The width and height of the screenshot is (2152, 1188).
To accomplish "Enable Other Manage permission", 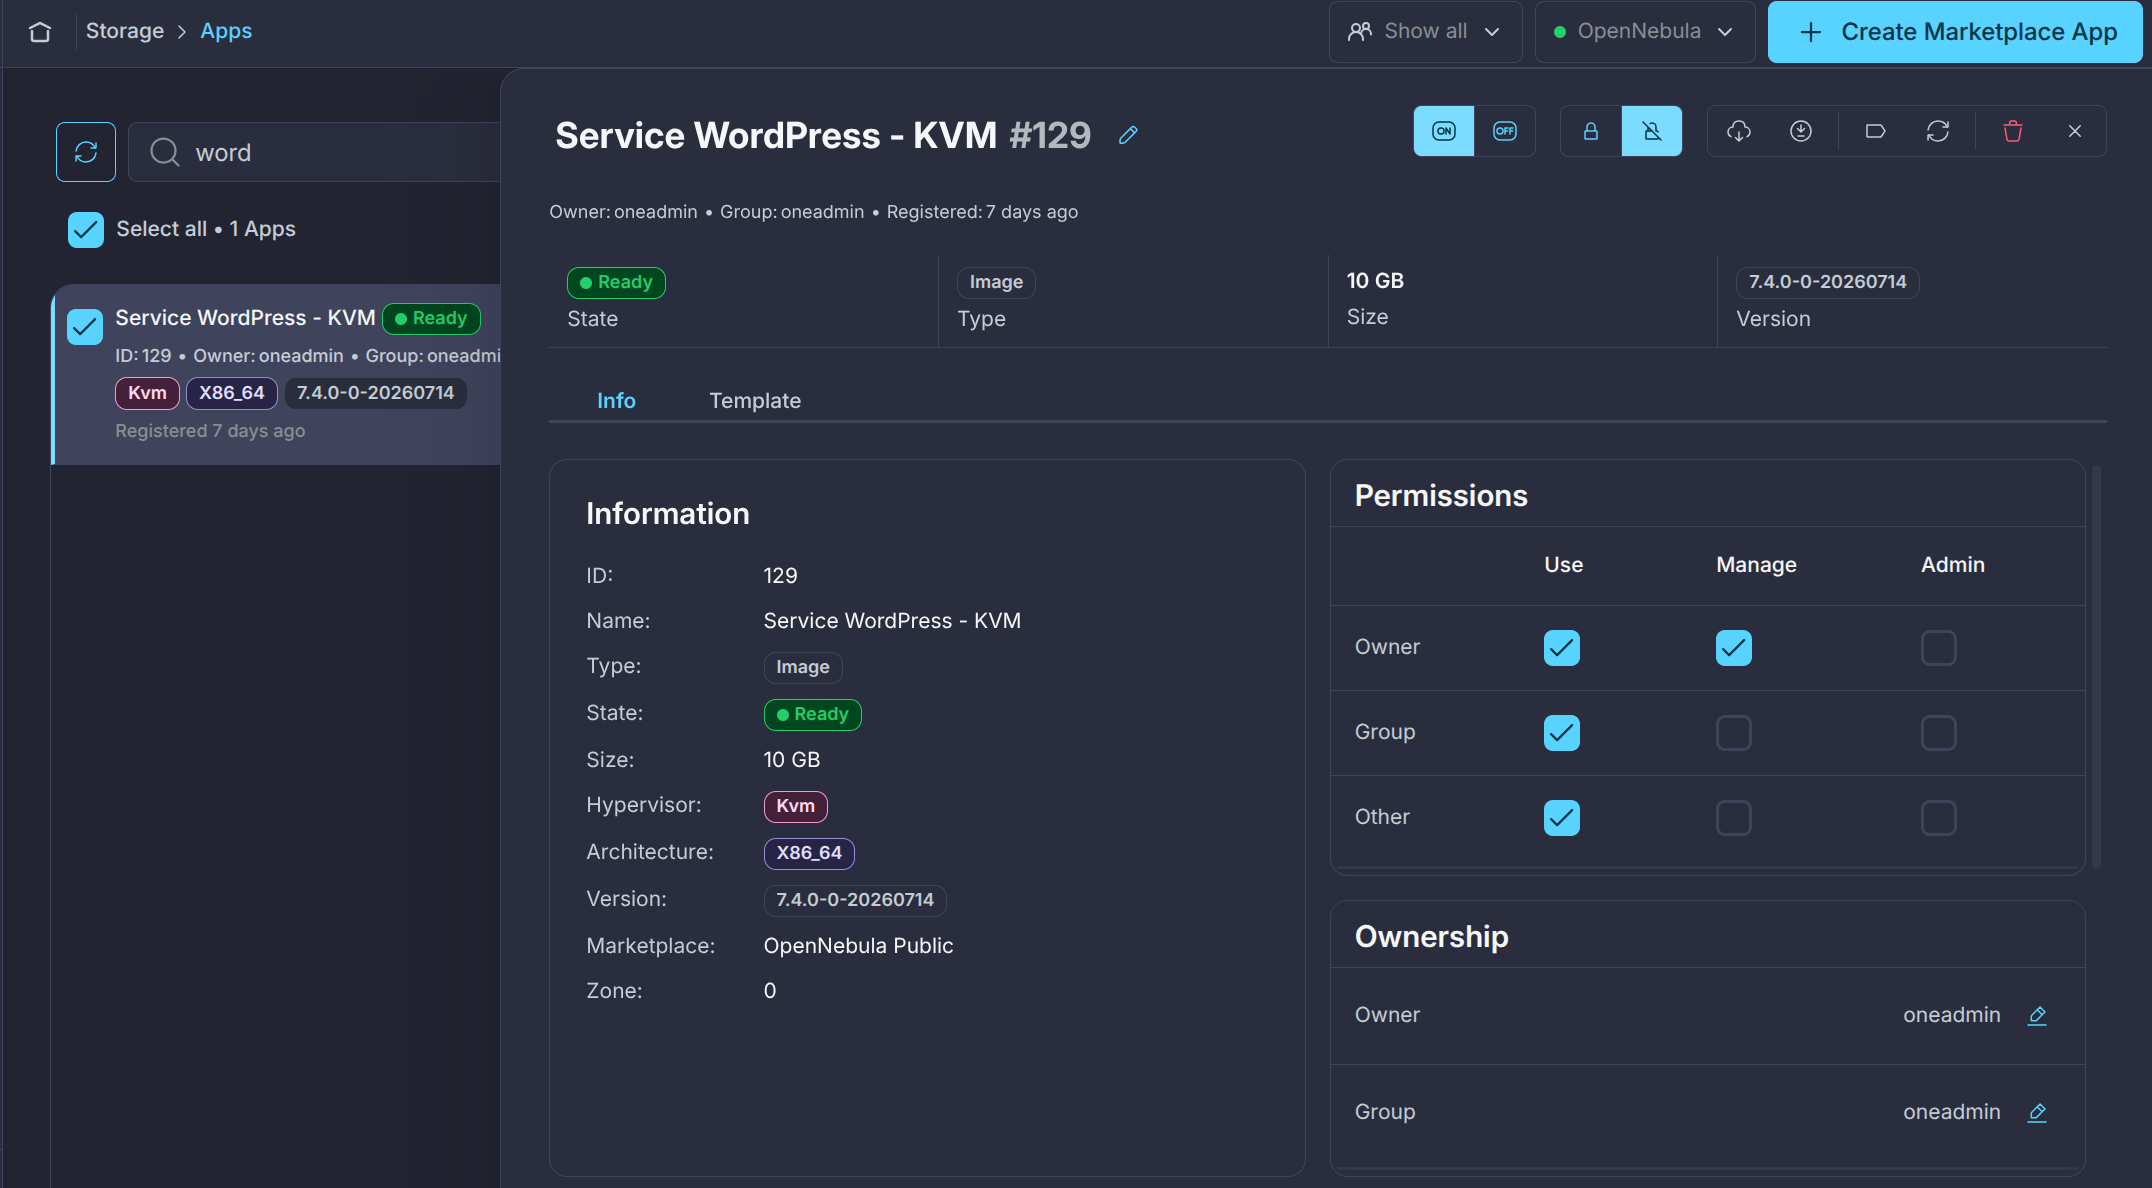I will tap(1734, 818).
